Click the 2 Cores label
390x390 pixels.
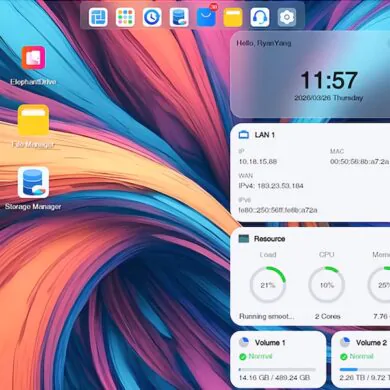[328, 316]
